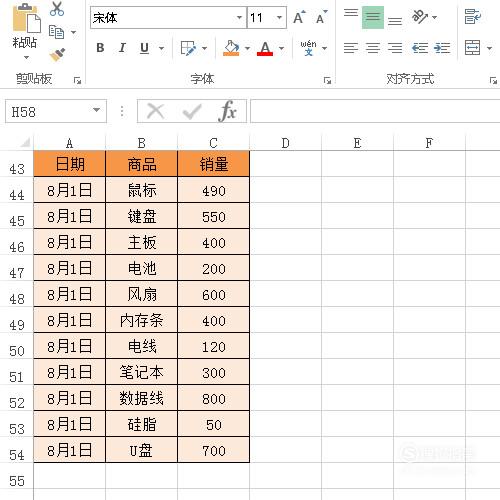
Task: Click the Increase Indent icon
Action: [x=442, y=48]
